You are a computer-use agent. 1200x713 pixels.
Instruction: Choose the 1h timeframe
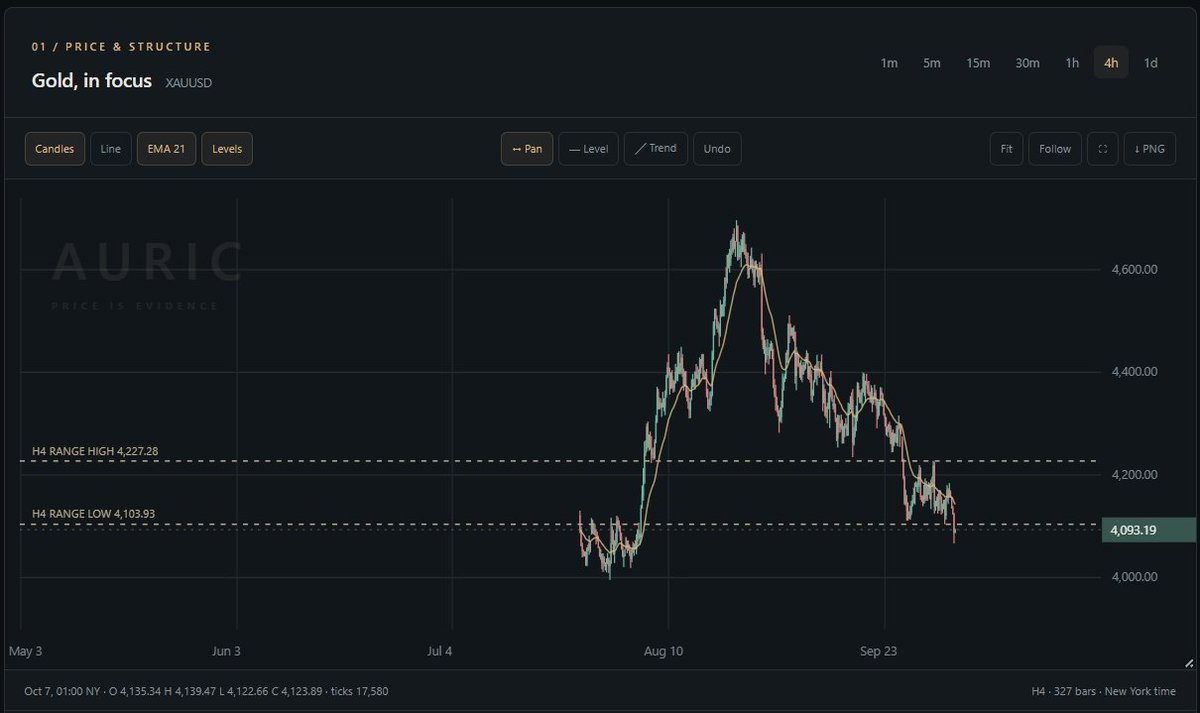(1072, 63)
